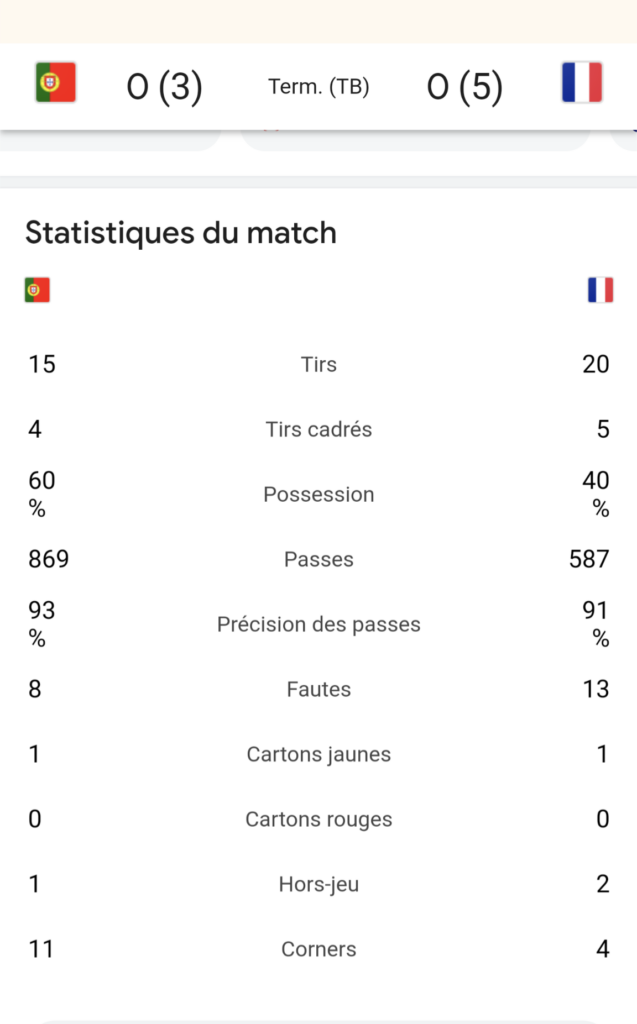Click the Possession statistic label

(x=319, y=494)
